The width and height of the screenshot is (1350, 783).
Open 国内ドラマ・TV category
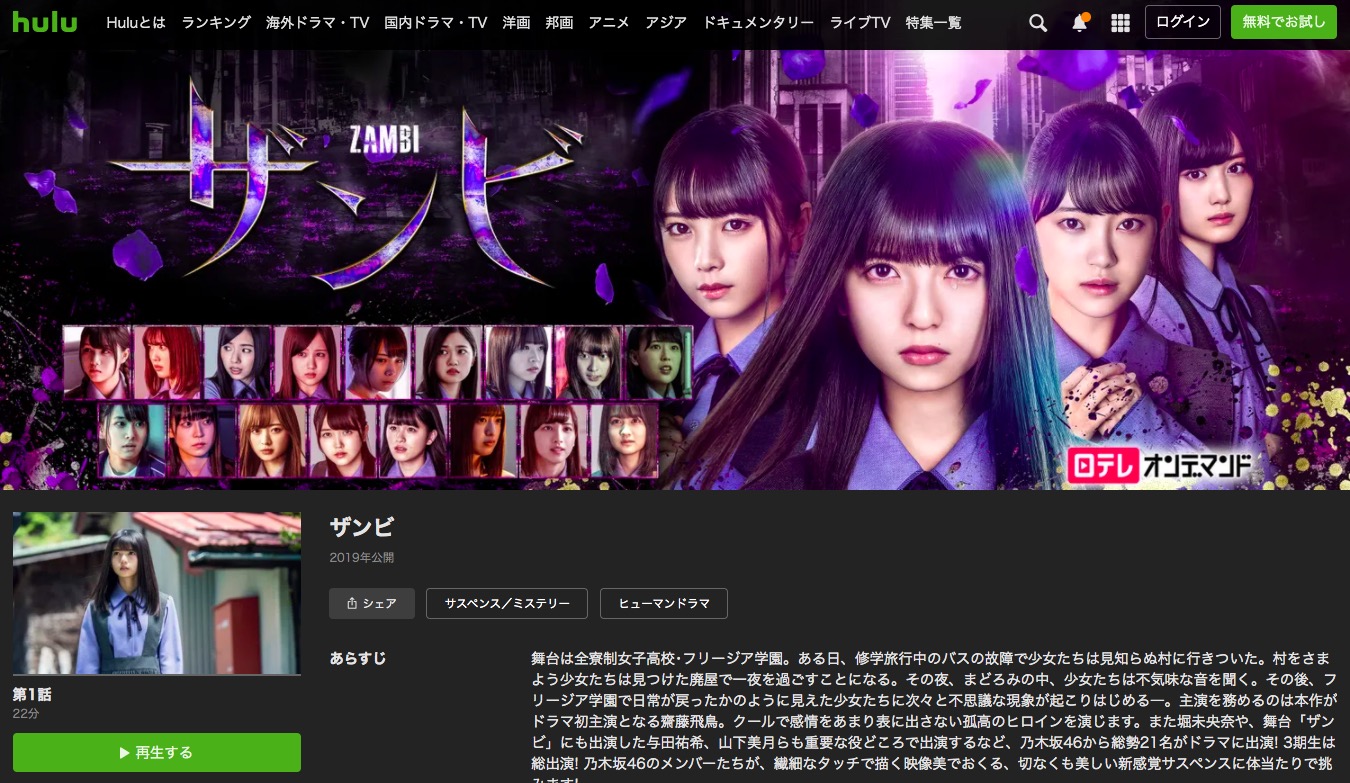click(435, 22)
